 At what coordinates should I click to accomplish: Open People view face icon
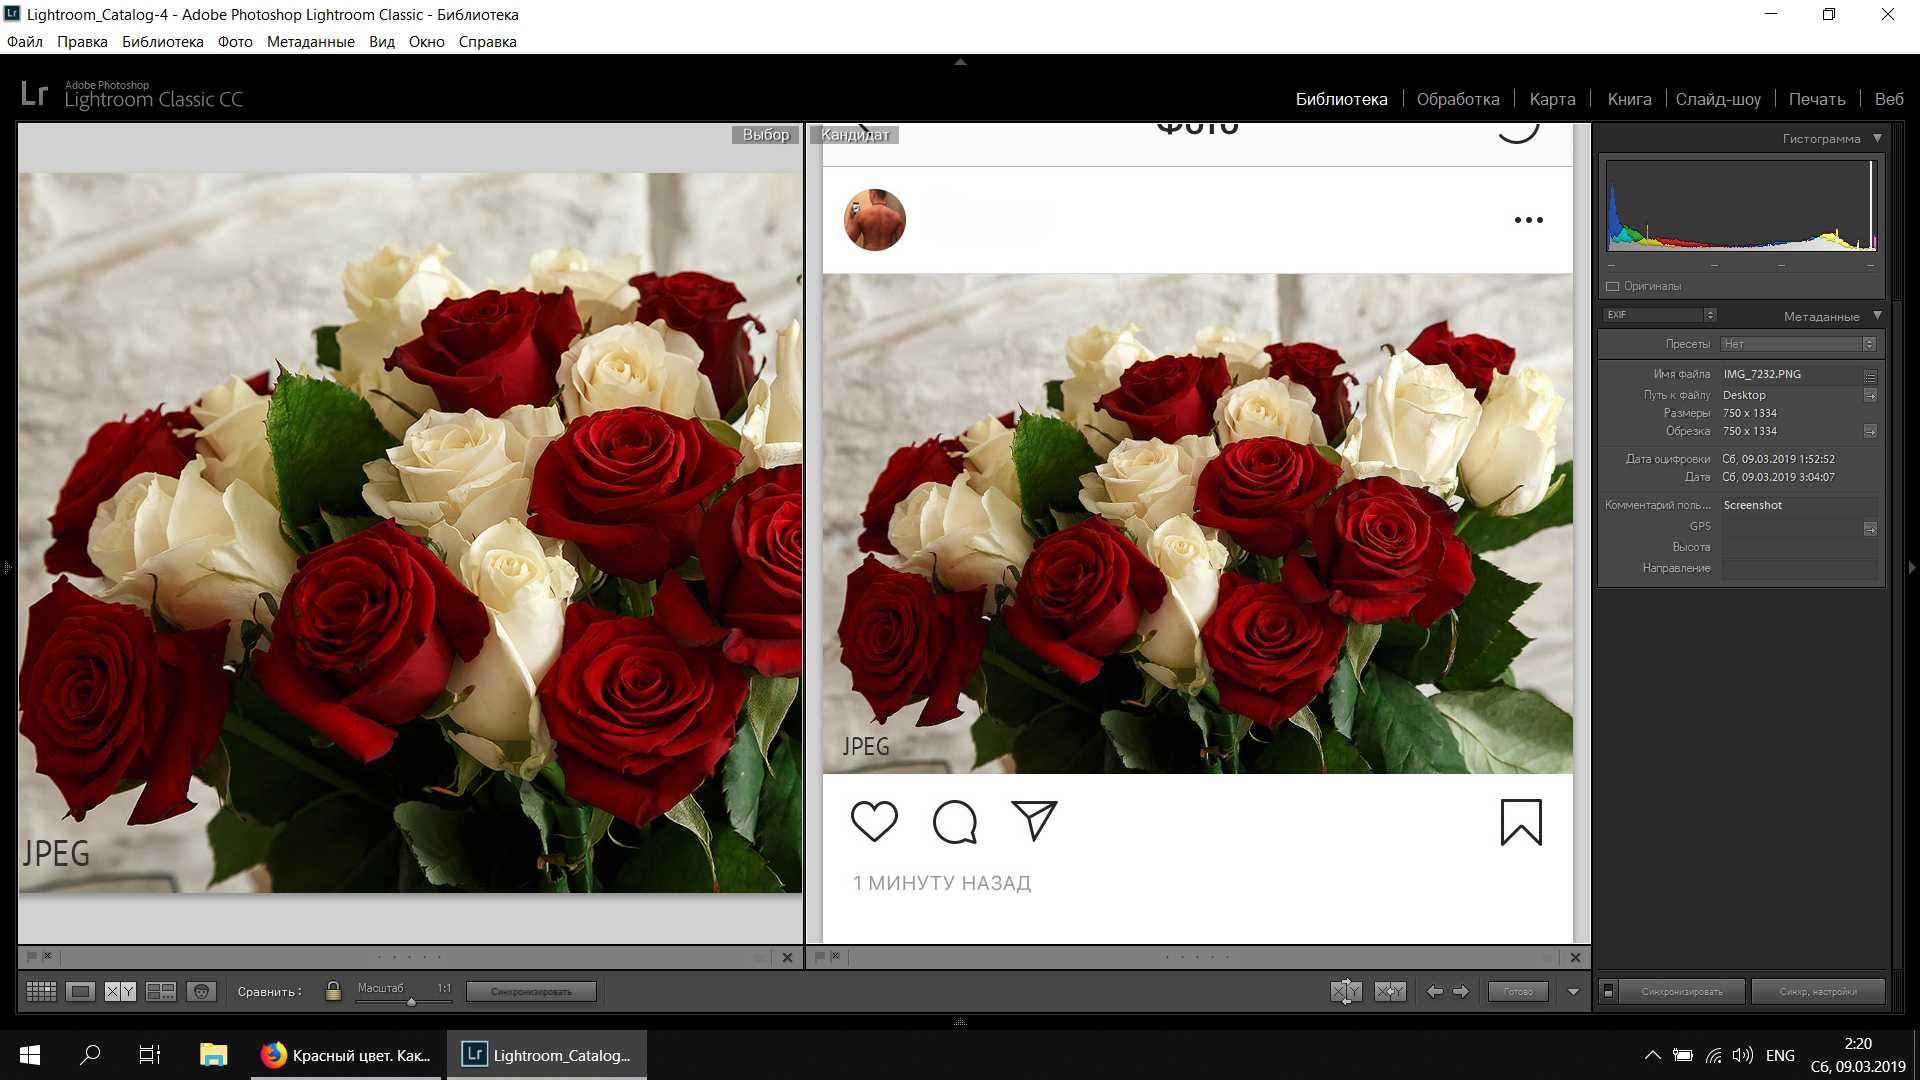click(x=201, y=991)
